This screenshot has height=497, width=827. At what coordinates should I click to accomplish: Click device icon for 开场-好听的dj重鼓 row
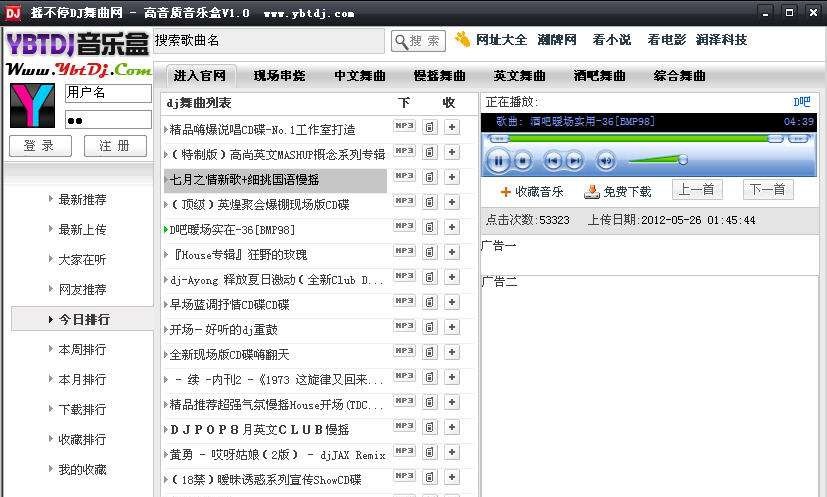[x=430, y=327]
